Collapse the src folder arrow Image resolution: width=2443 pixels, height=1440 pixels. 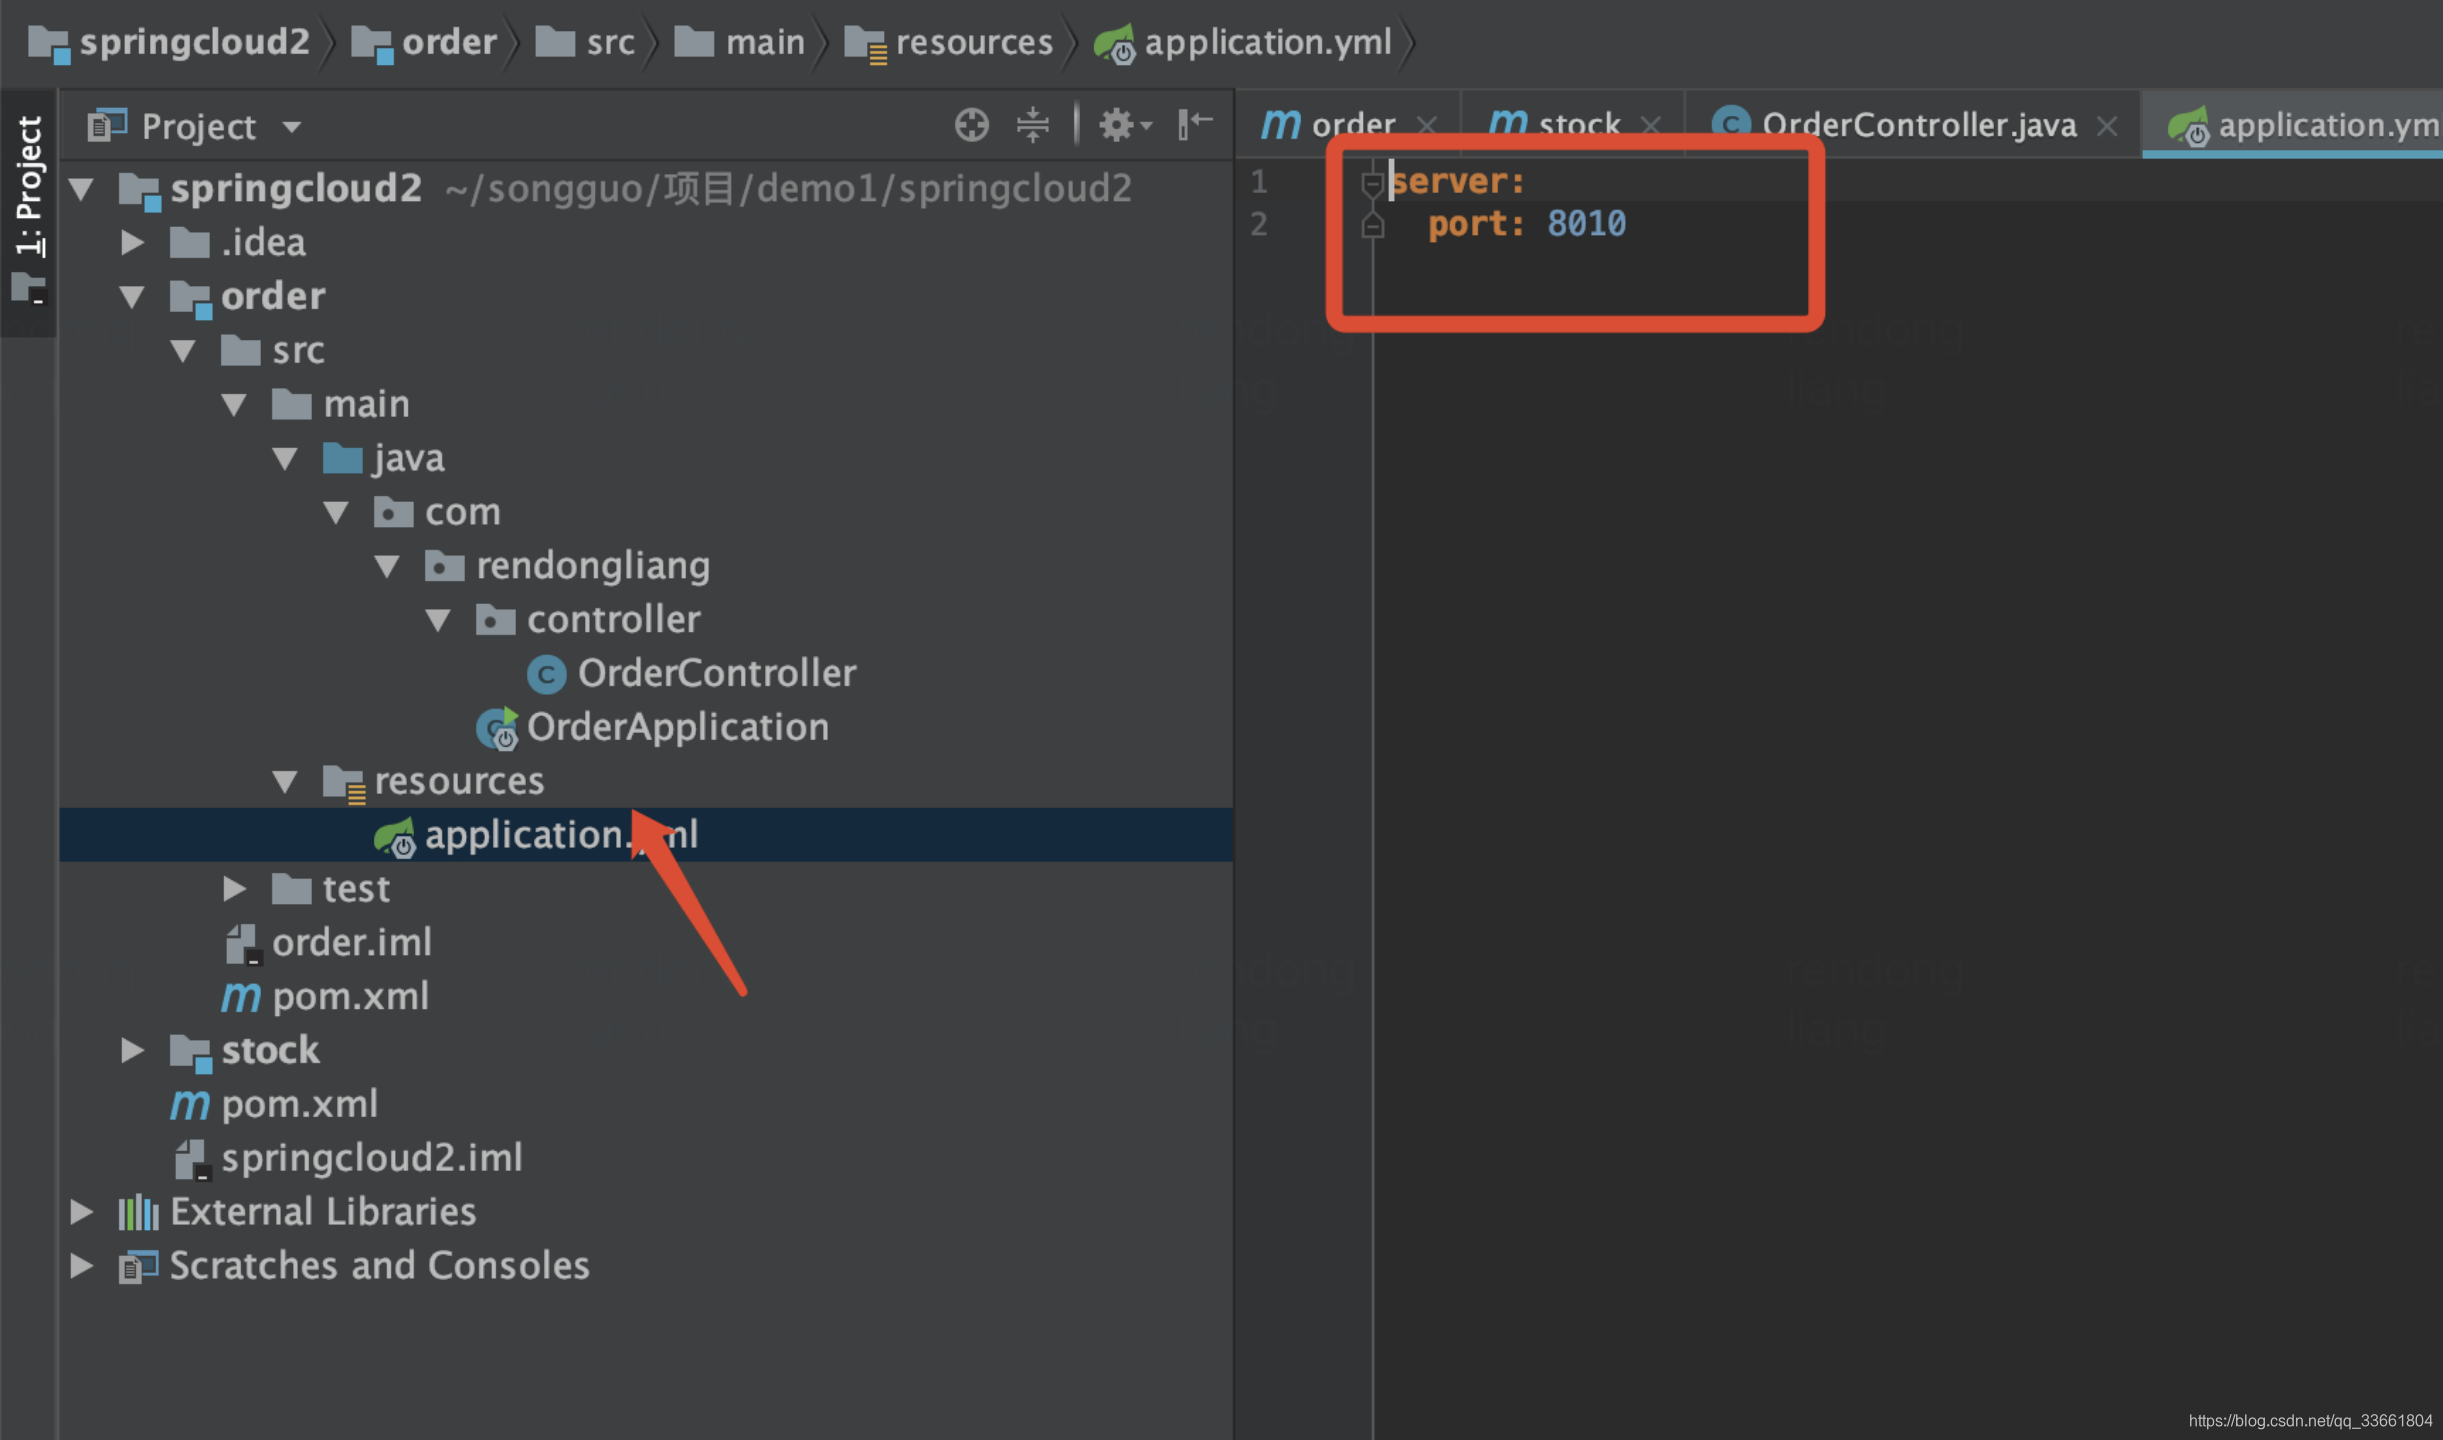pos(183,350)
